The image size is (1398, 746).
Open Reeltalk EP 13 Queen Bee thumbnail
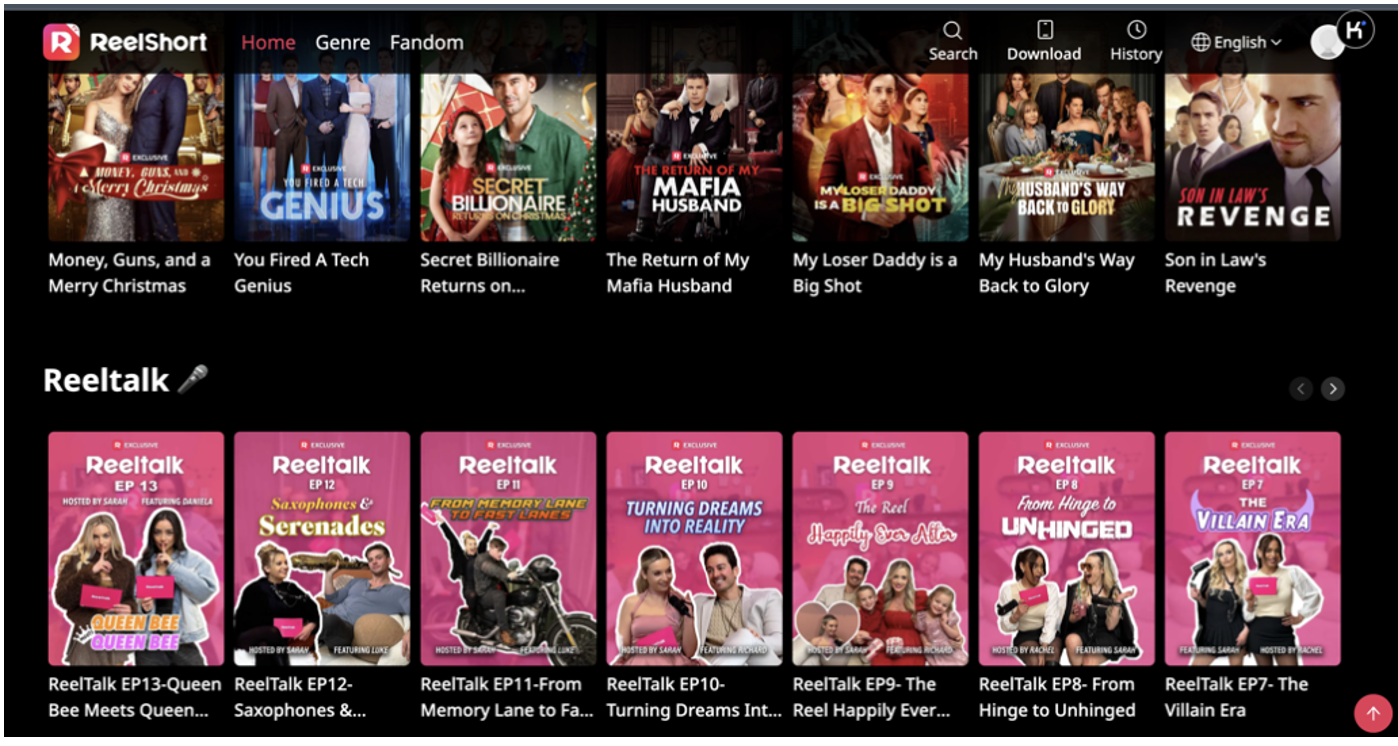(x=136, y=548)
